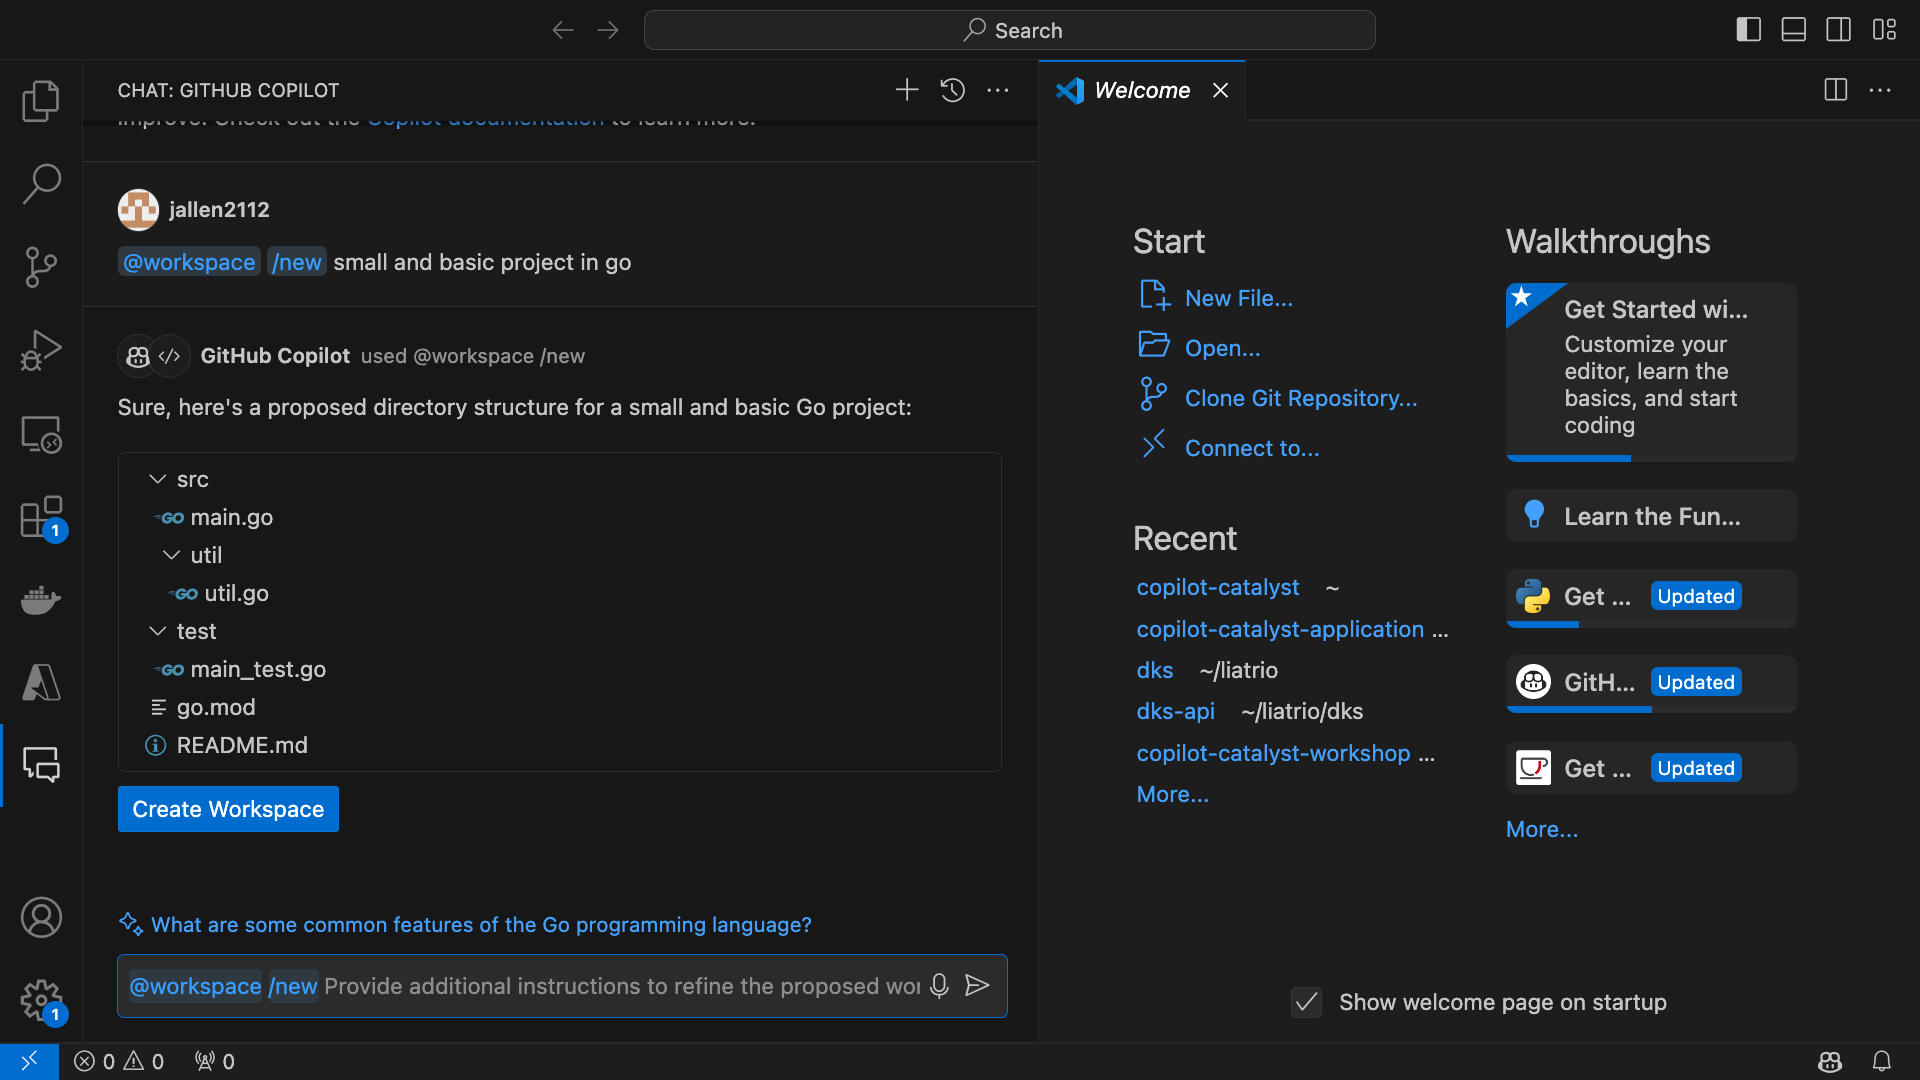
Task: Go back in navigation history
Action: (563, 30)
